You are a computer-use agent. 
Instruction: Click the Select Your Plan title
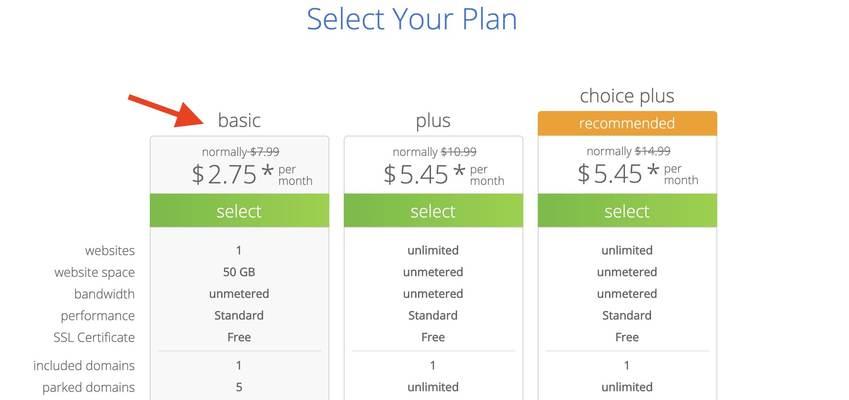412,19
